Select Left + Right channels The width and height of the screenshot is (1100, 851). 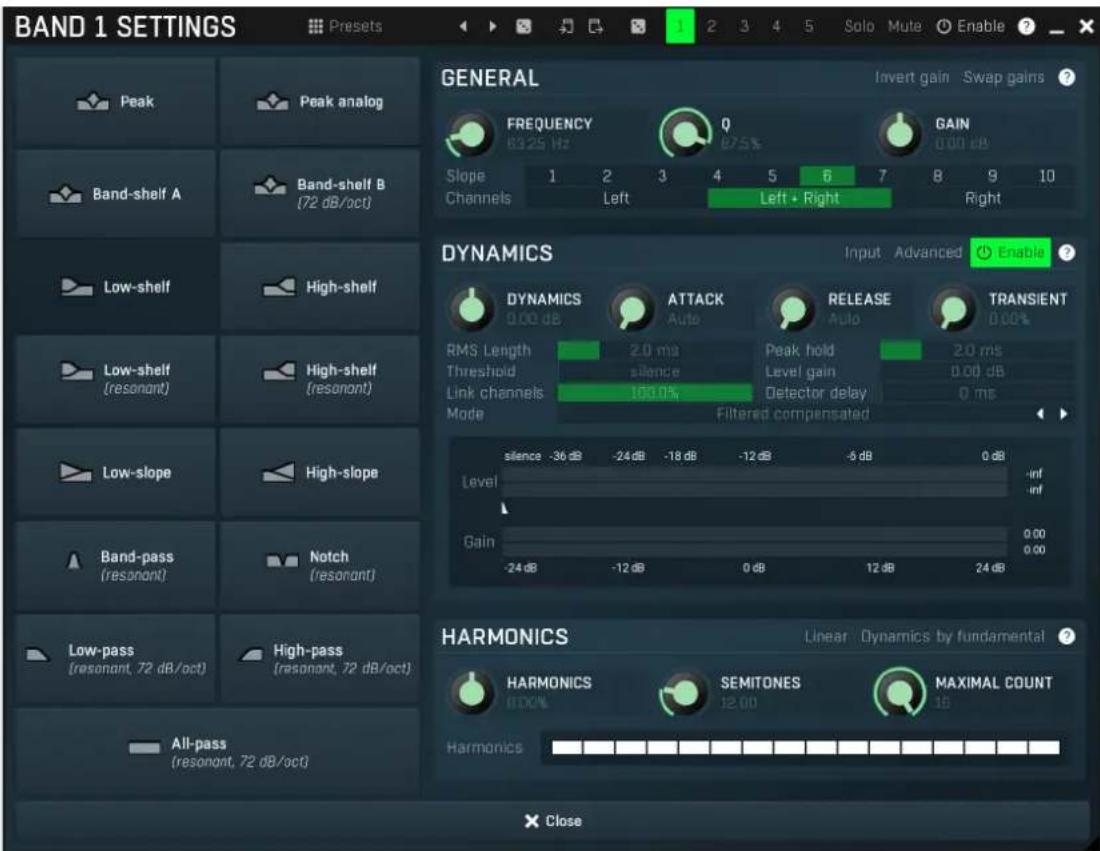point(799,199)
